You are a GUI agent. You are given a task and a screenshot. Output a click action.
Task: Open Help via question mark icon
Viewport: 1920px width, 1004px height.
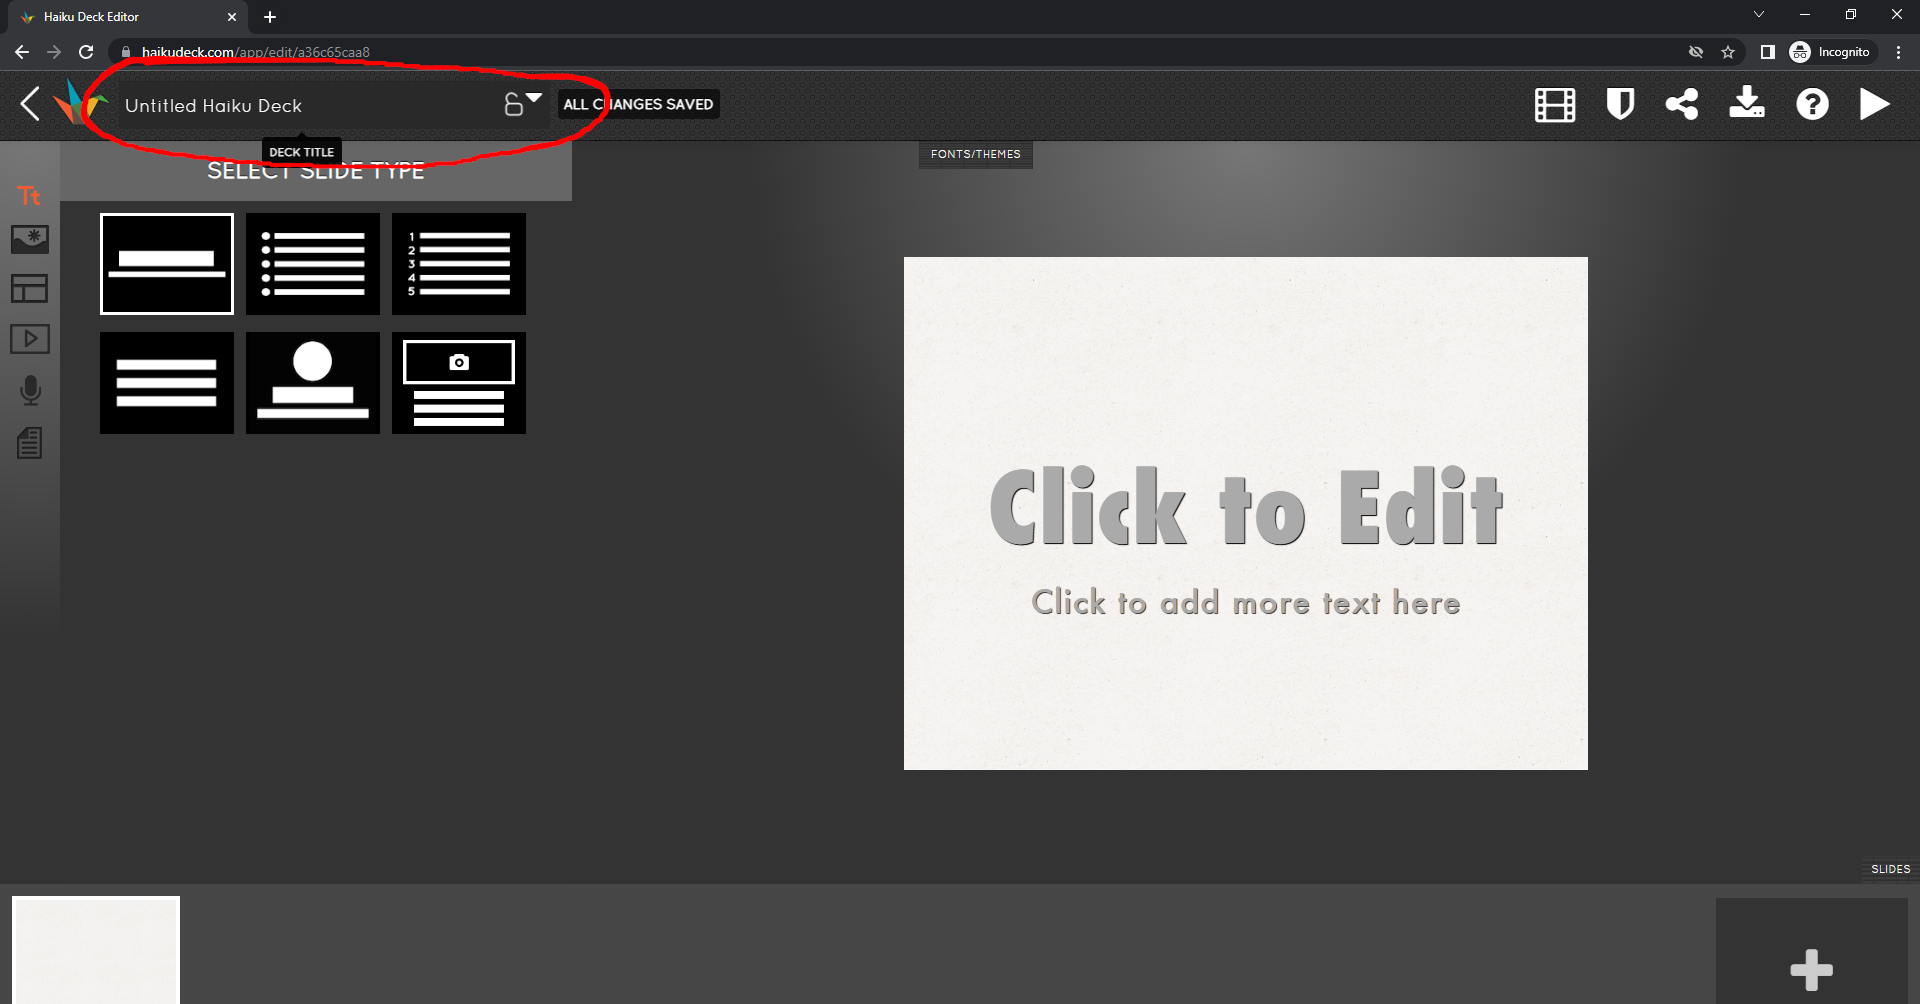(x=1812, y=104)
